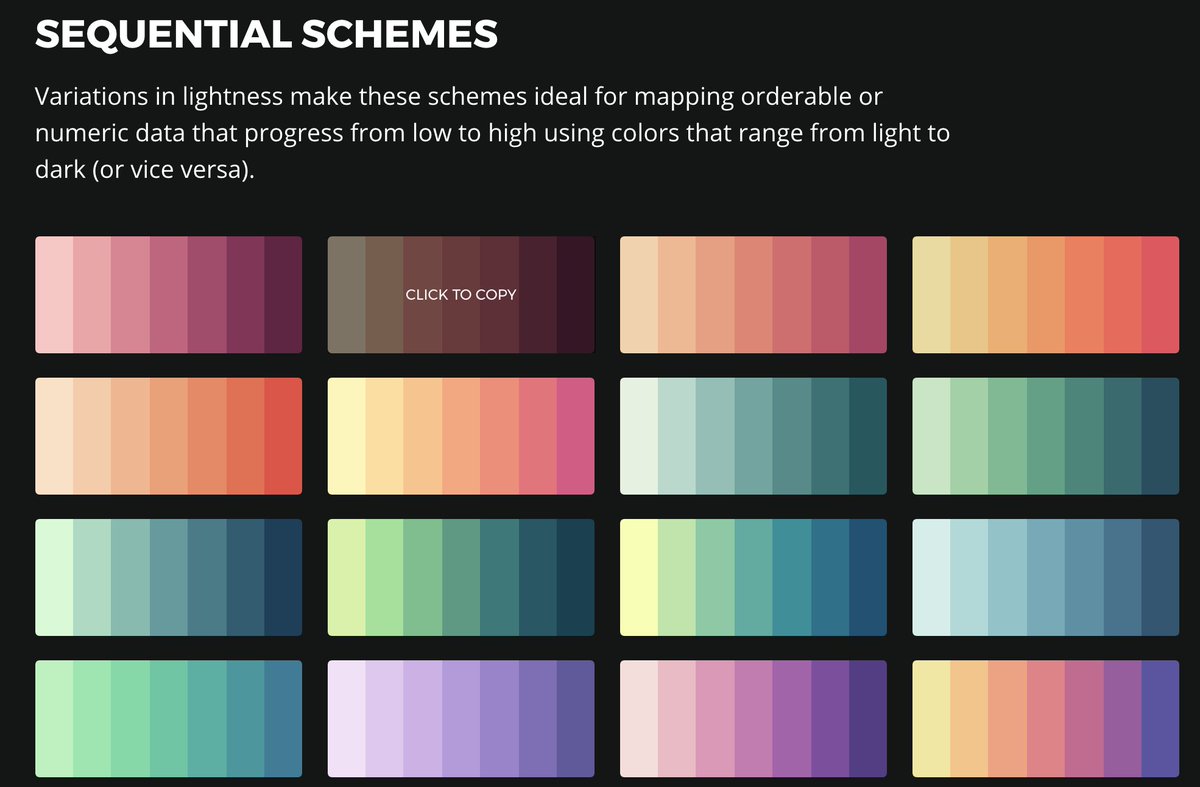Choose the bright yellow to blue palette
1200x787 pixels.
pos(753,577)
